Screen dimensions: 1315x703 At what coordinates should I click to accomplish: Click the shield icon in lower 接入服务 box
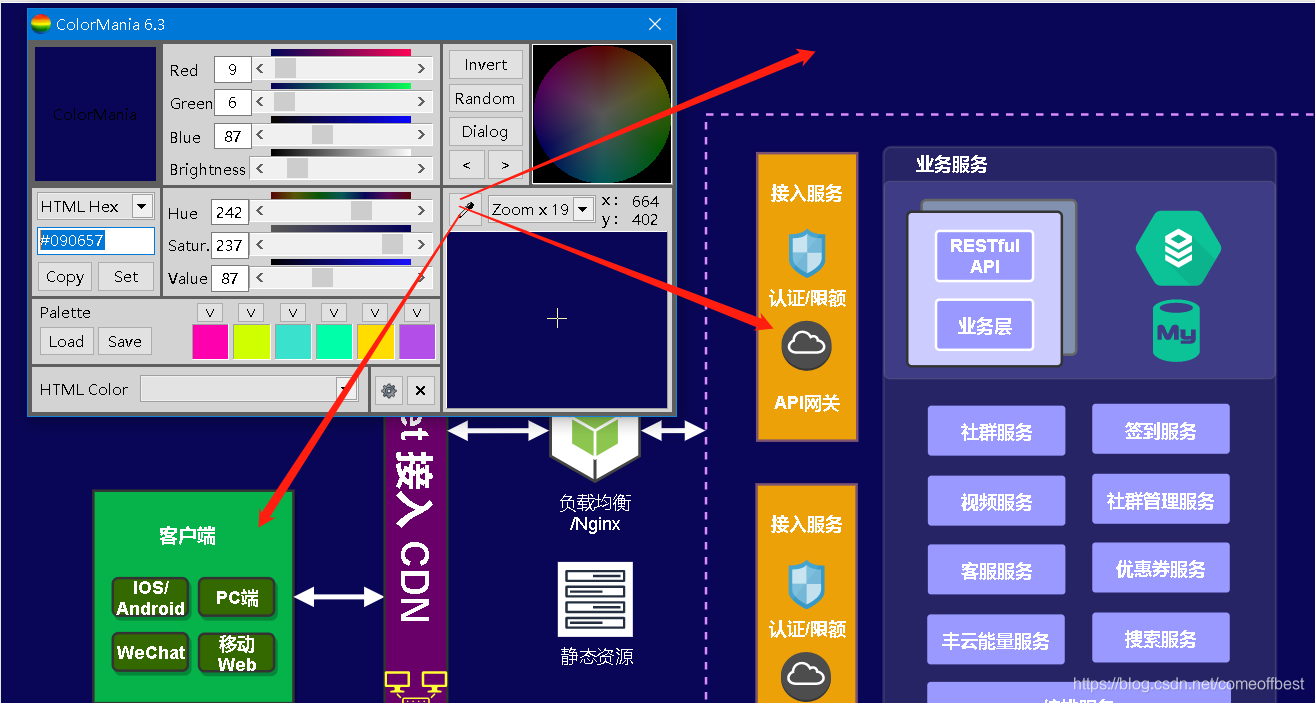tap(807, 584)
